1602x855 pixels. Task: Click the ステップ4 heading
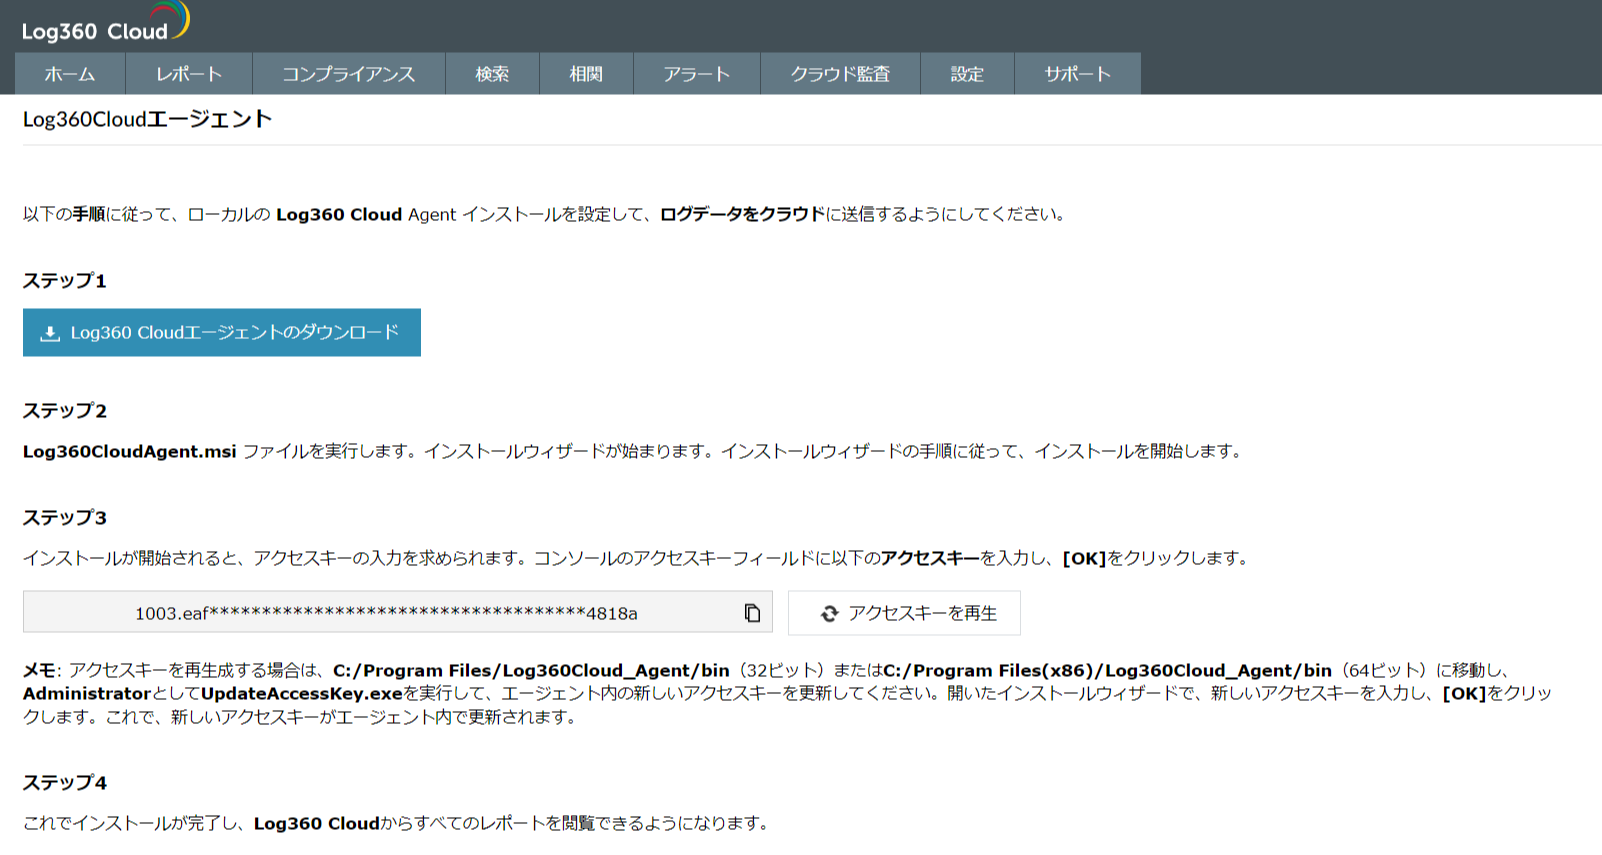pyautogui.click(x=65, y=783)
